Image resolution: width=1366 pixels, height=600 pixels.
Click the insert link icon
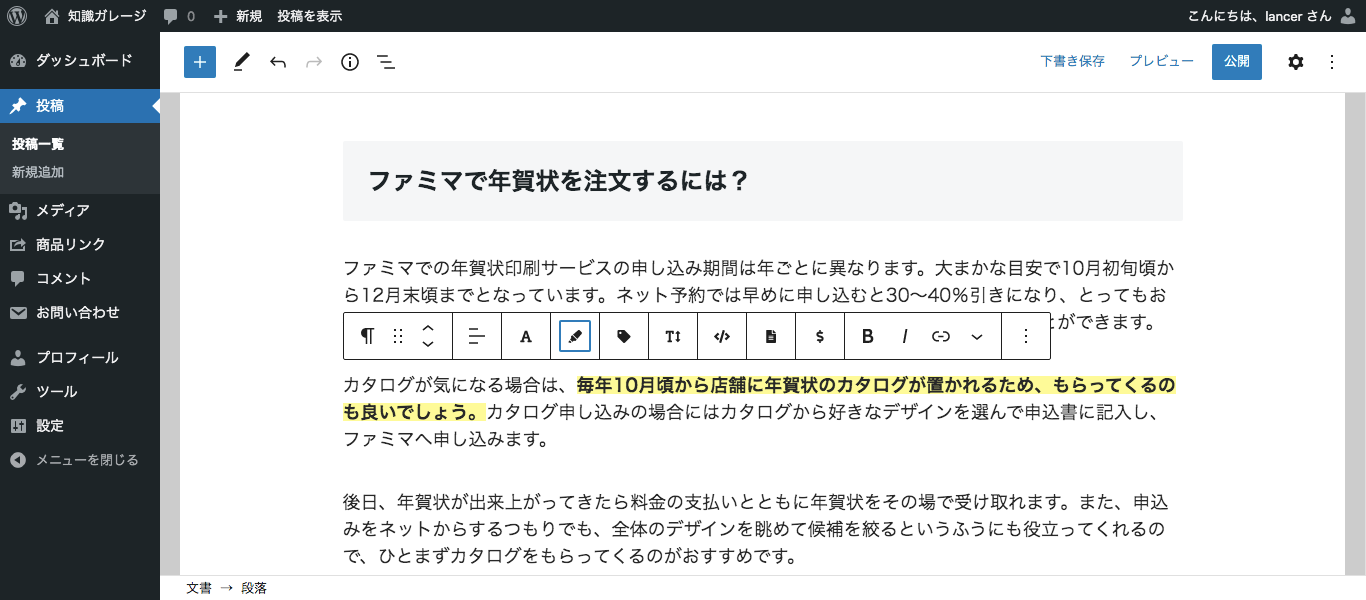(941, 336)
